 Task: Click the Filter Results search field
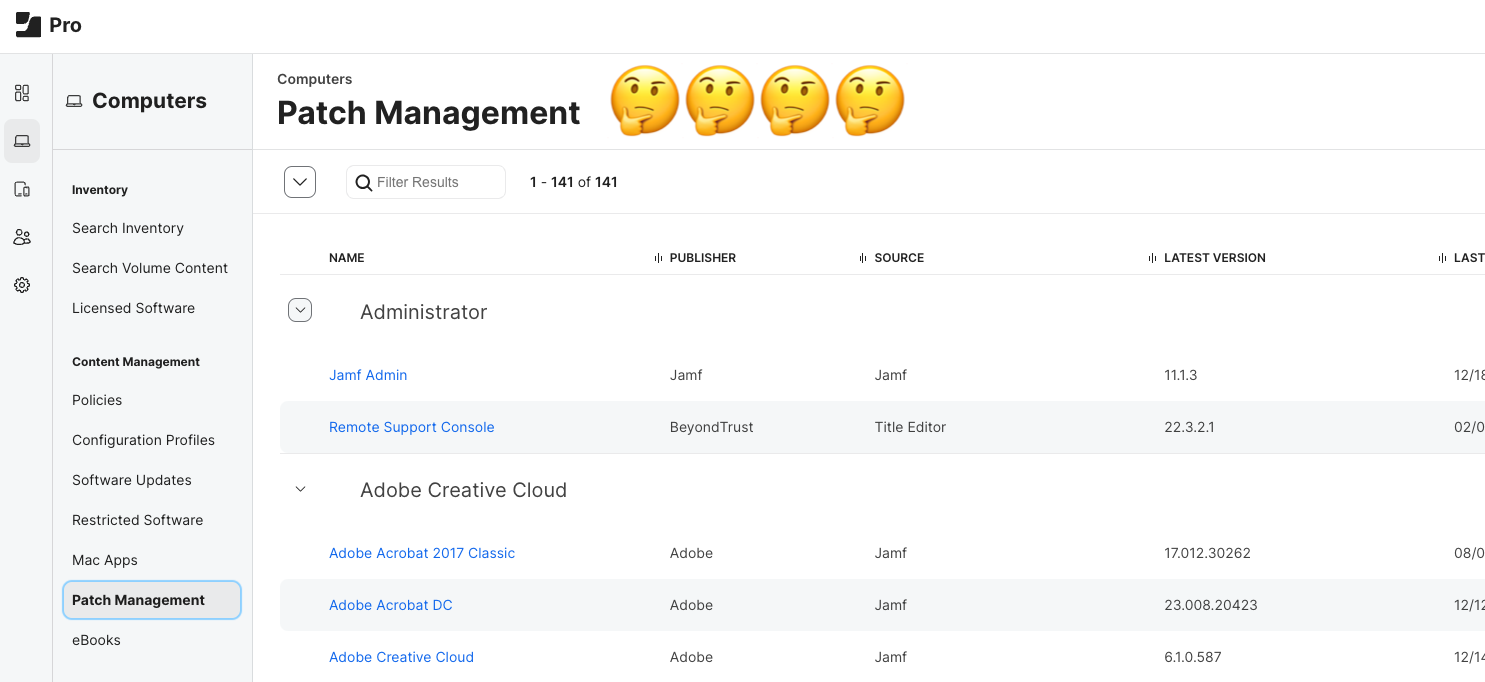[435, 182]
